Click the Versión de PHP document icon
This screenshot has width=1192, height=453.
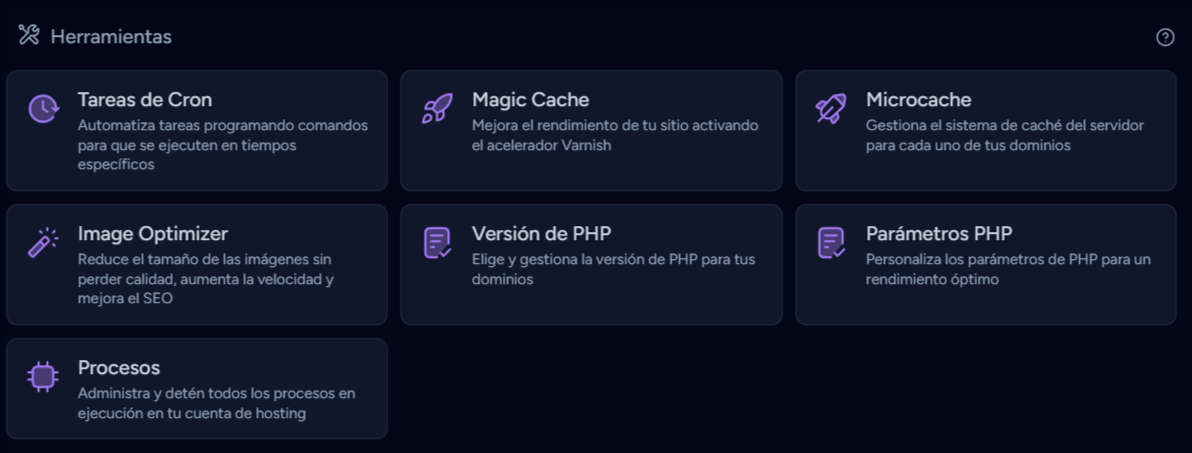point(437,242)
